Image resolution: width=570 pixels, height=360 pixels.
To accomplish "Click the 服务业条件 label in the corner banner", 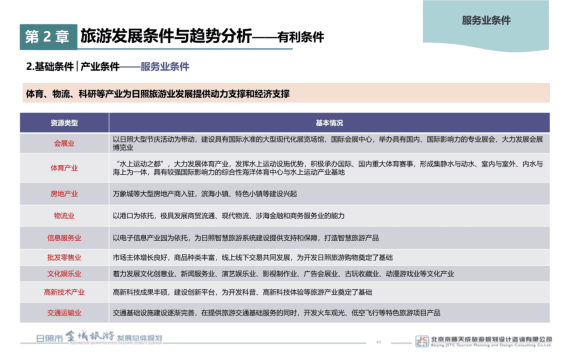I will coord(486,20).
